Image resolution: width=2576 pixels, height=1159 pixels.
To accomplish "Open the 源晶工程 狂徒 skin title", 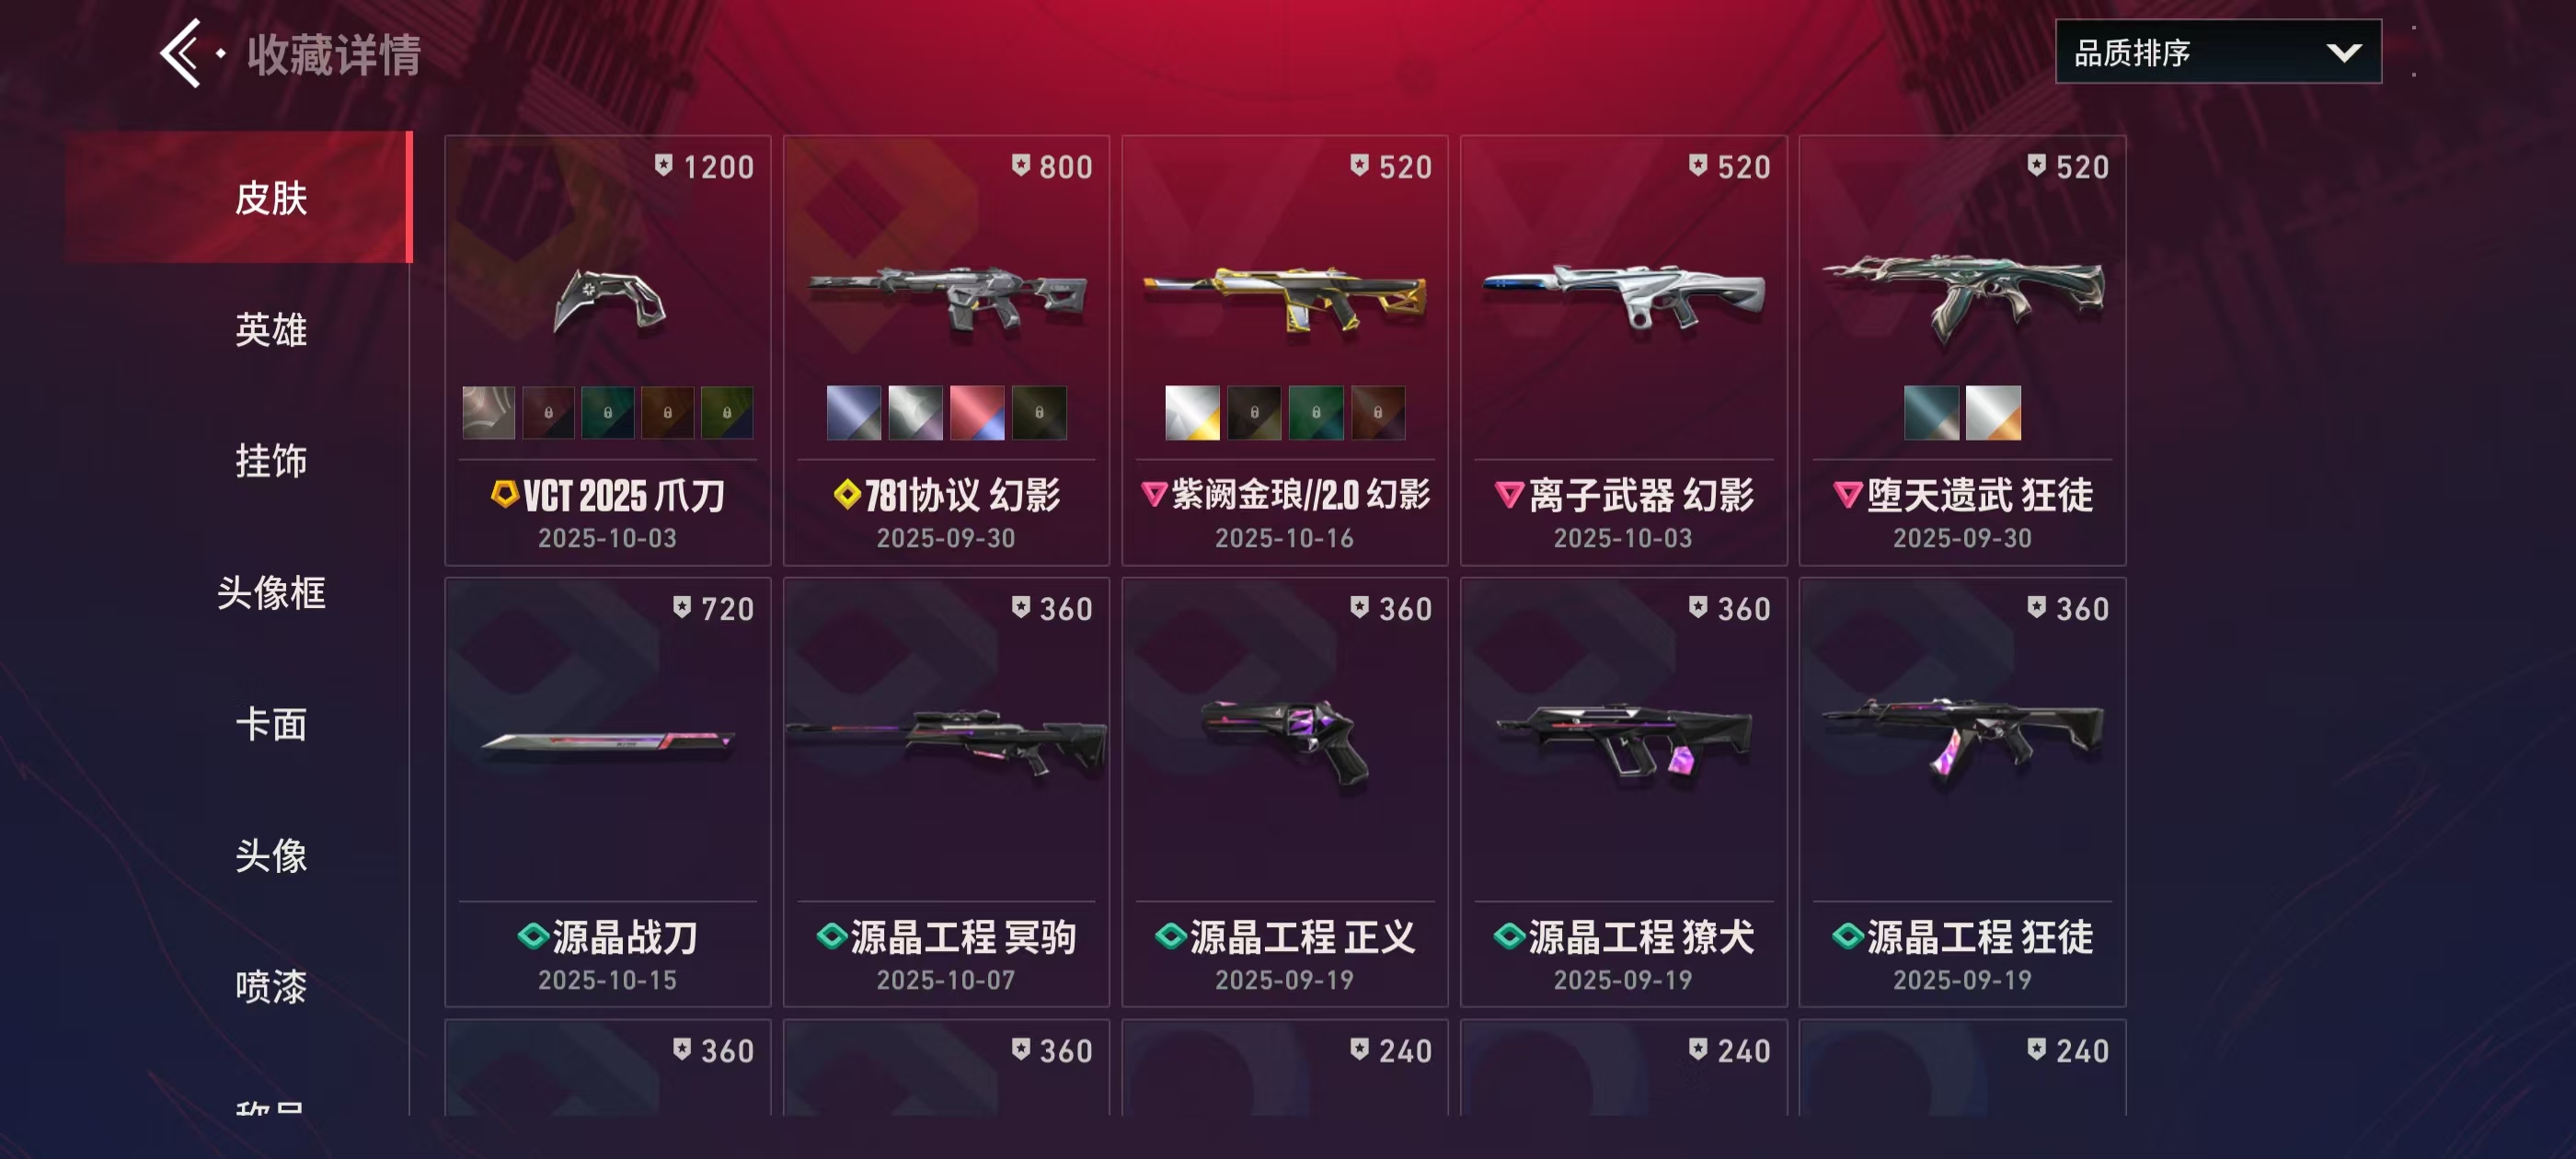I will coord(1962,937).
